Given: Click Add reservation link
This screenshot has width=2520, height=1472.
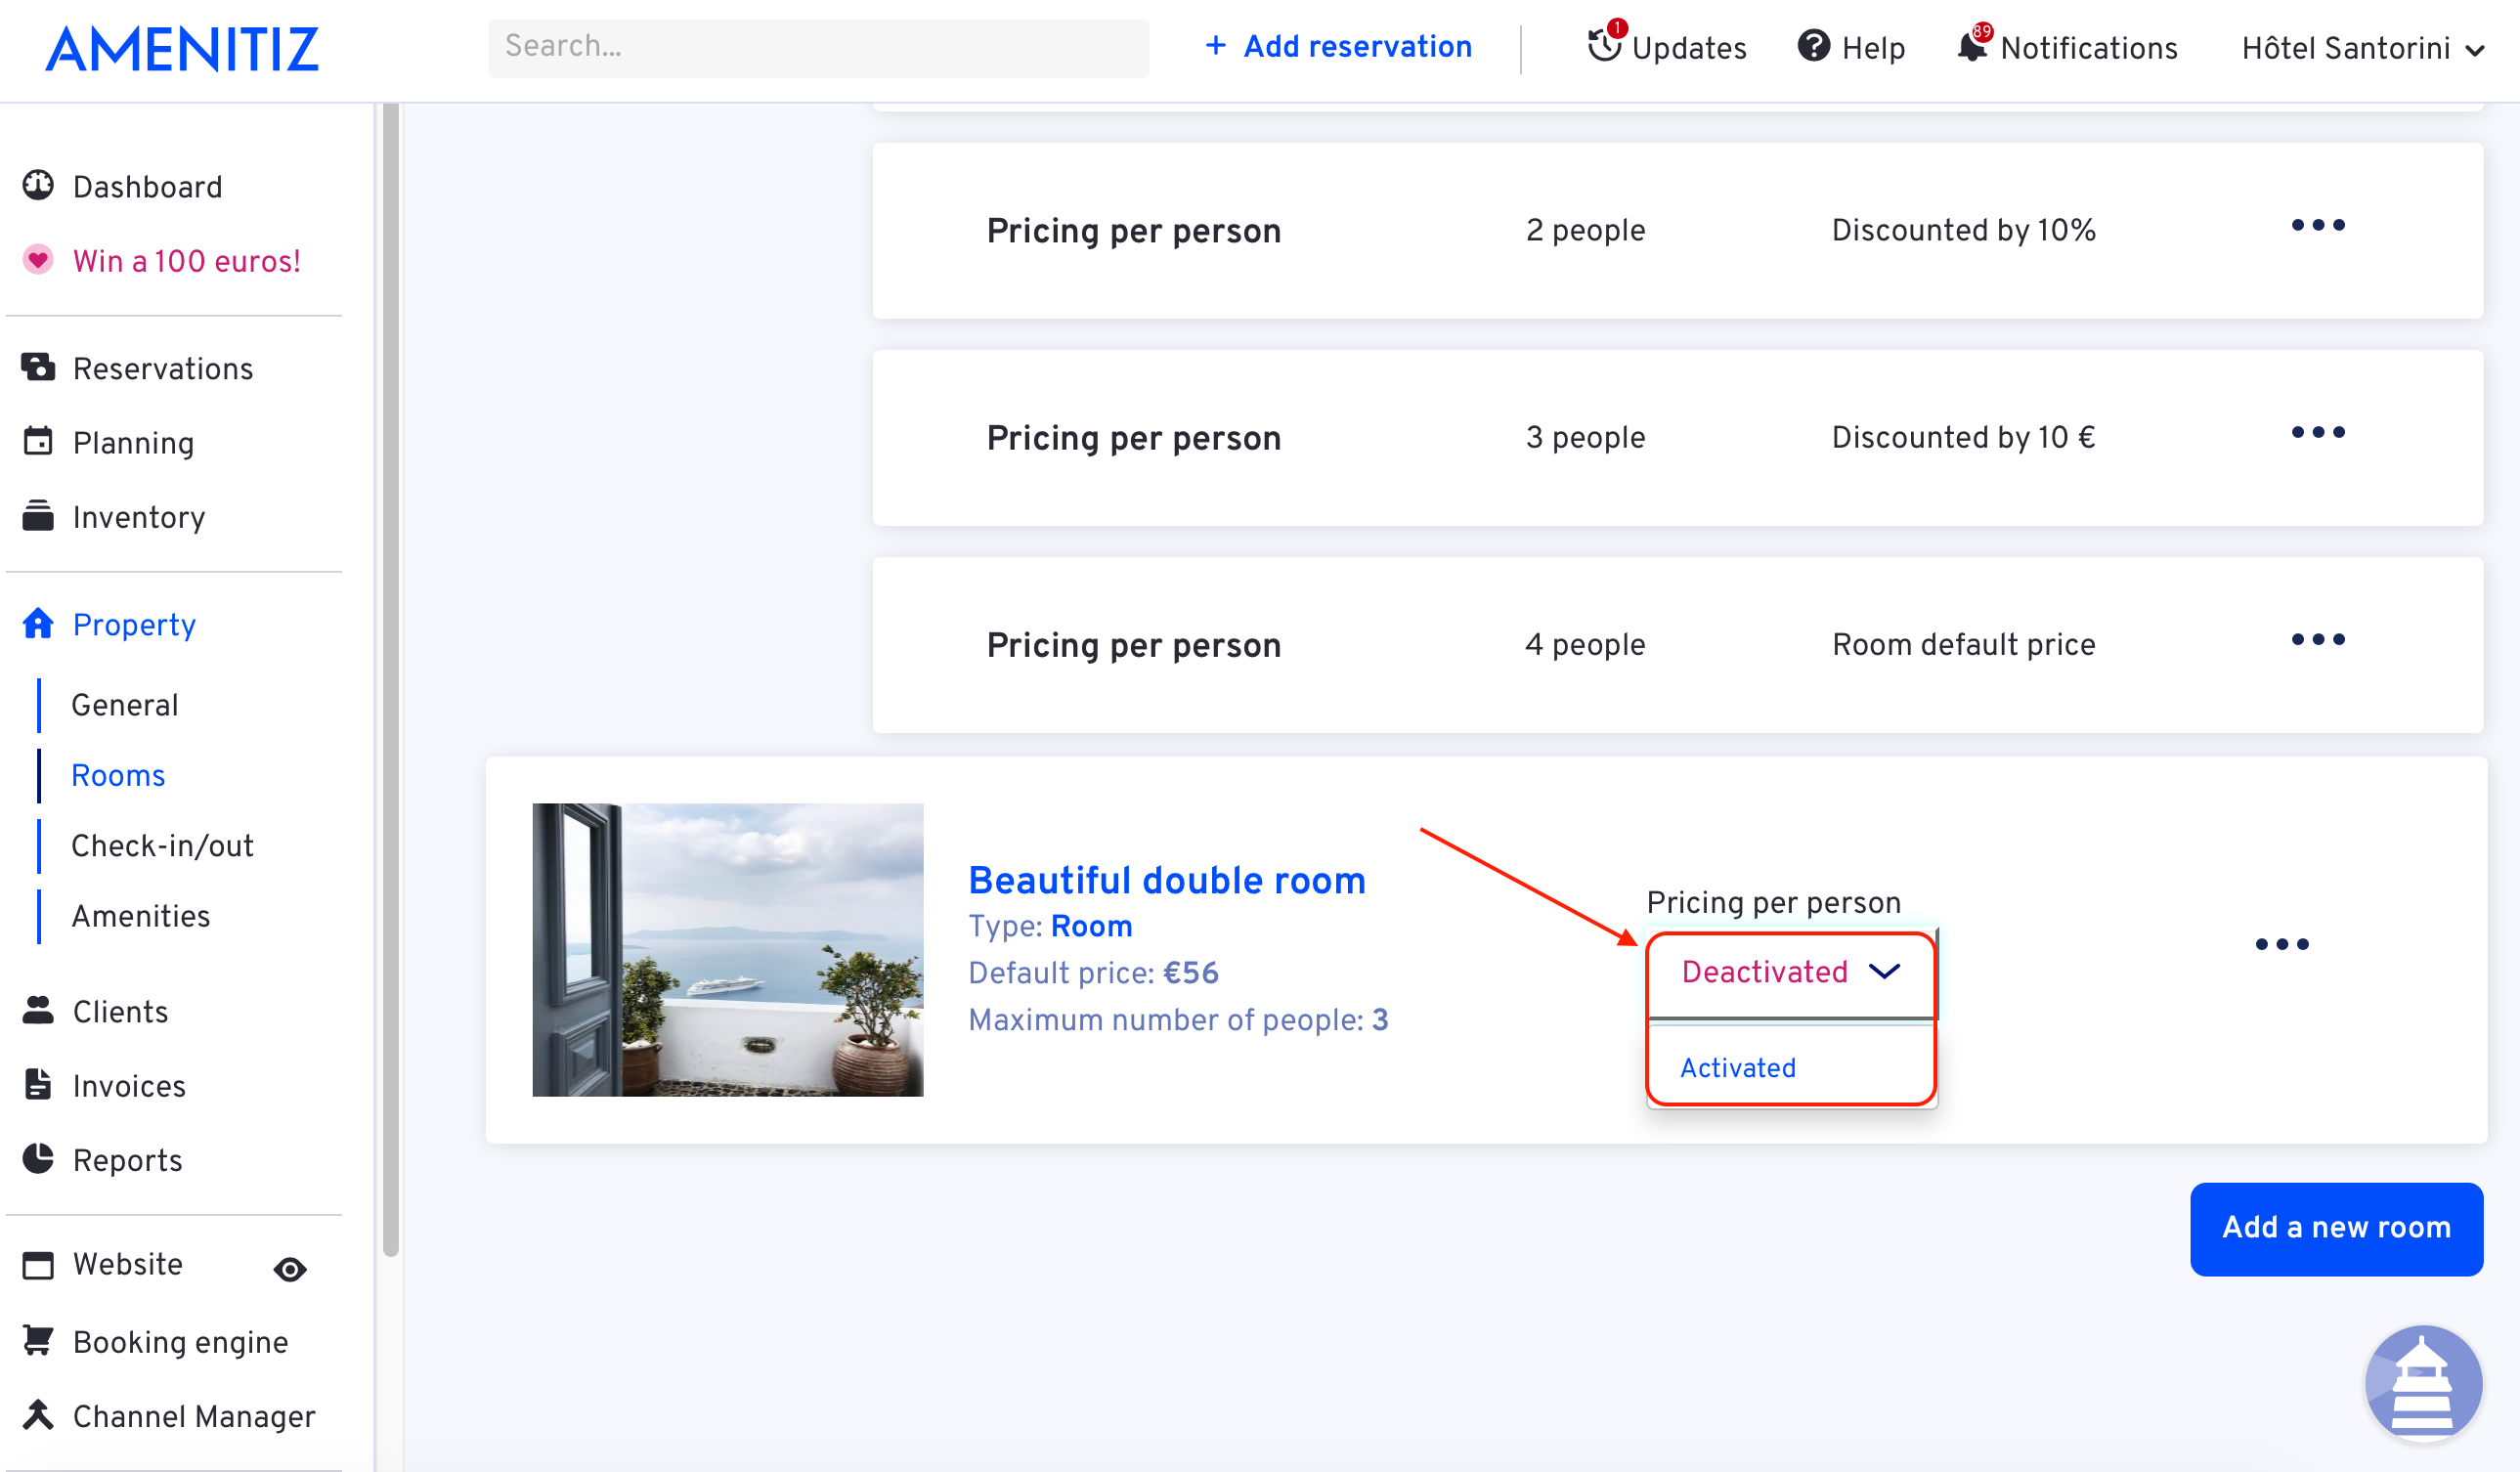Looking at the screenshot, I should [1338, 46].
